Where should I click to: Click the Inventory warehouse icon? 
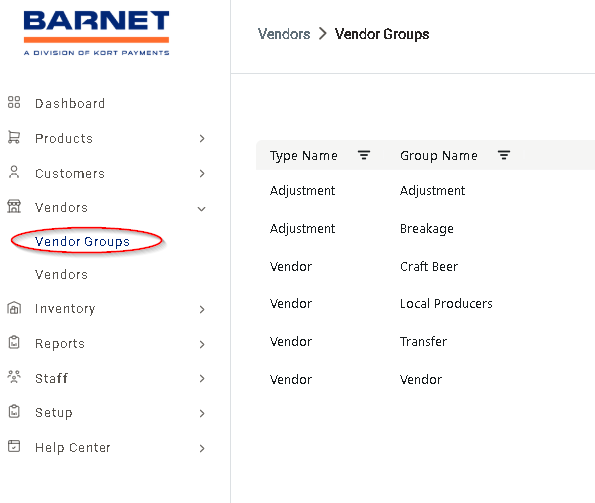click(x=14, y=308)
